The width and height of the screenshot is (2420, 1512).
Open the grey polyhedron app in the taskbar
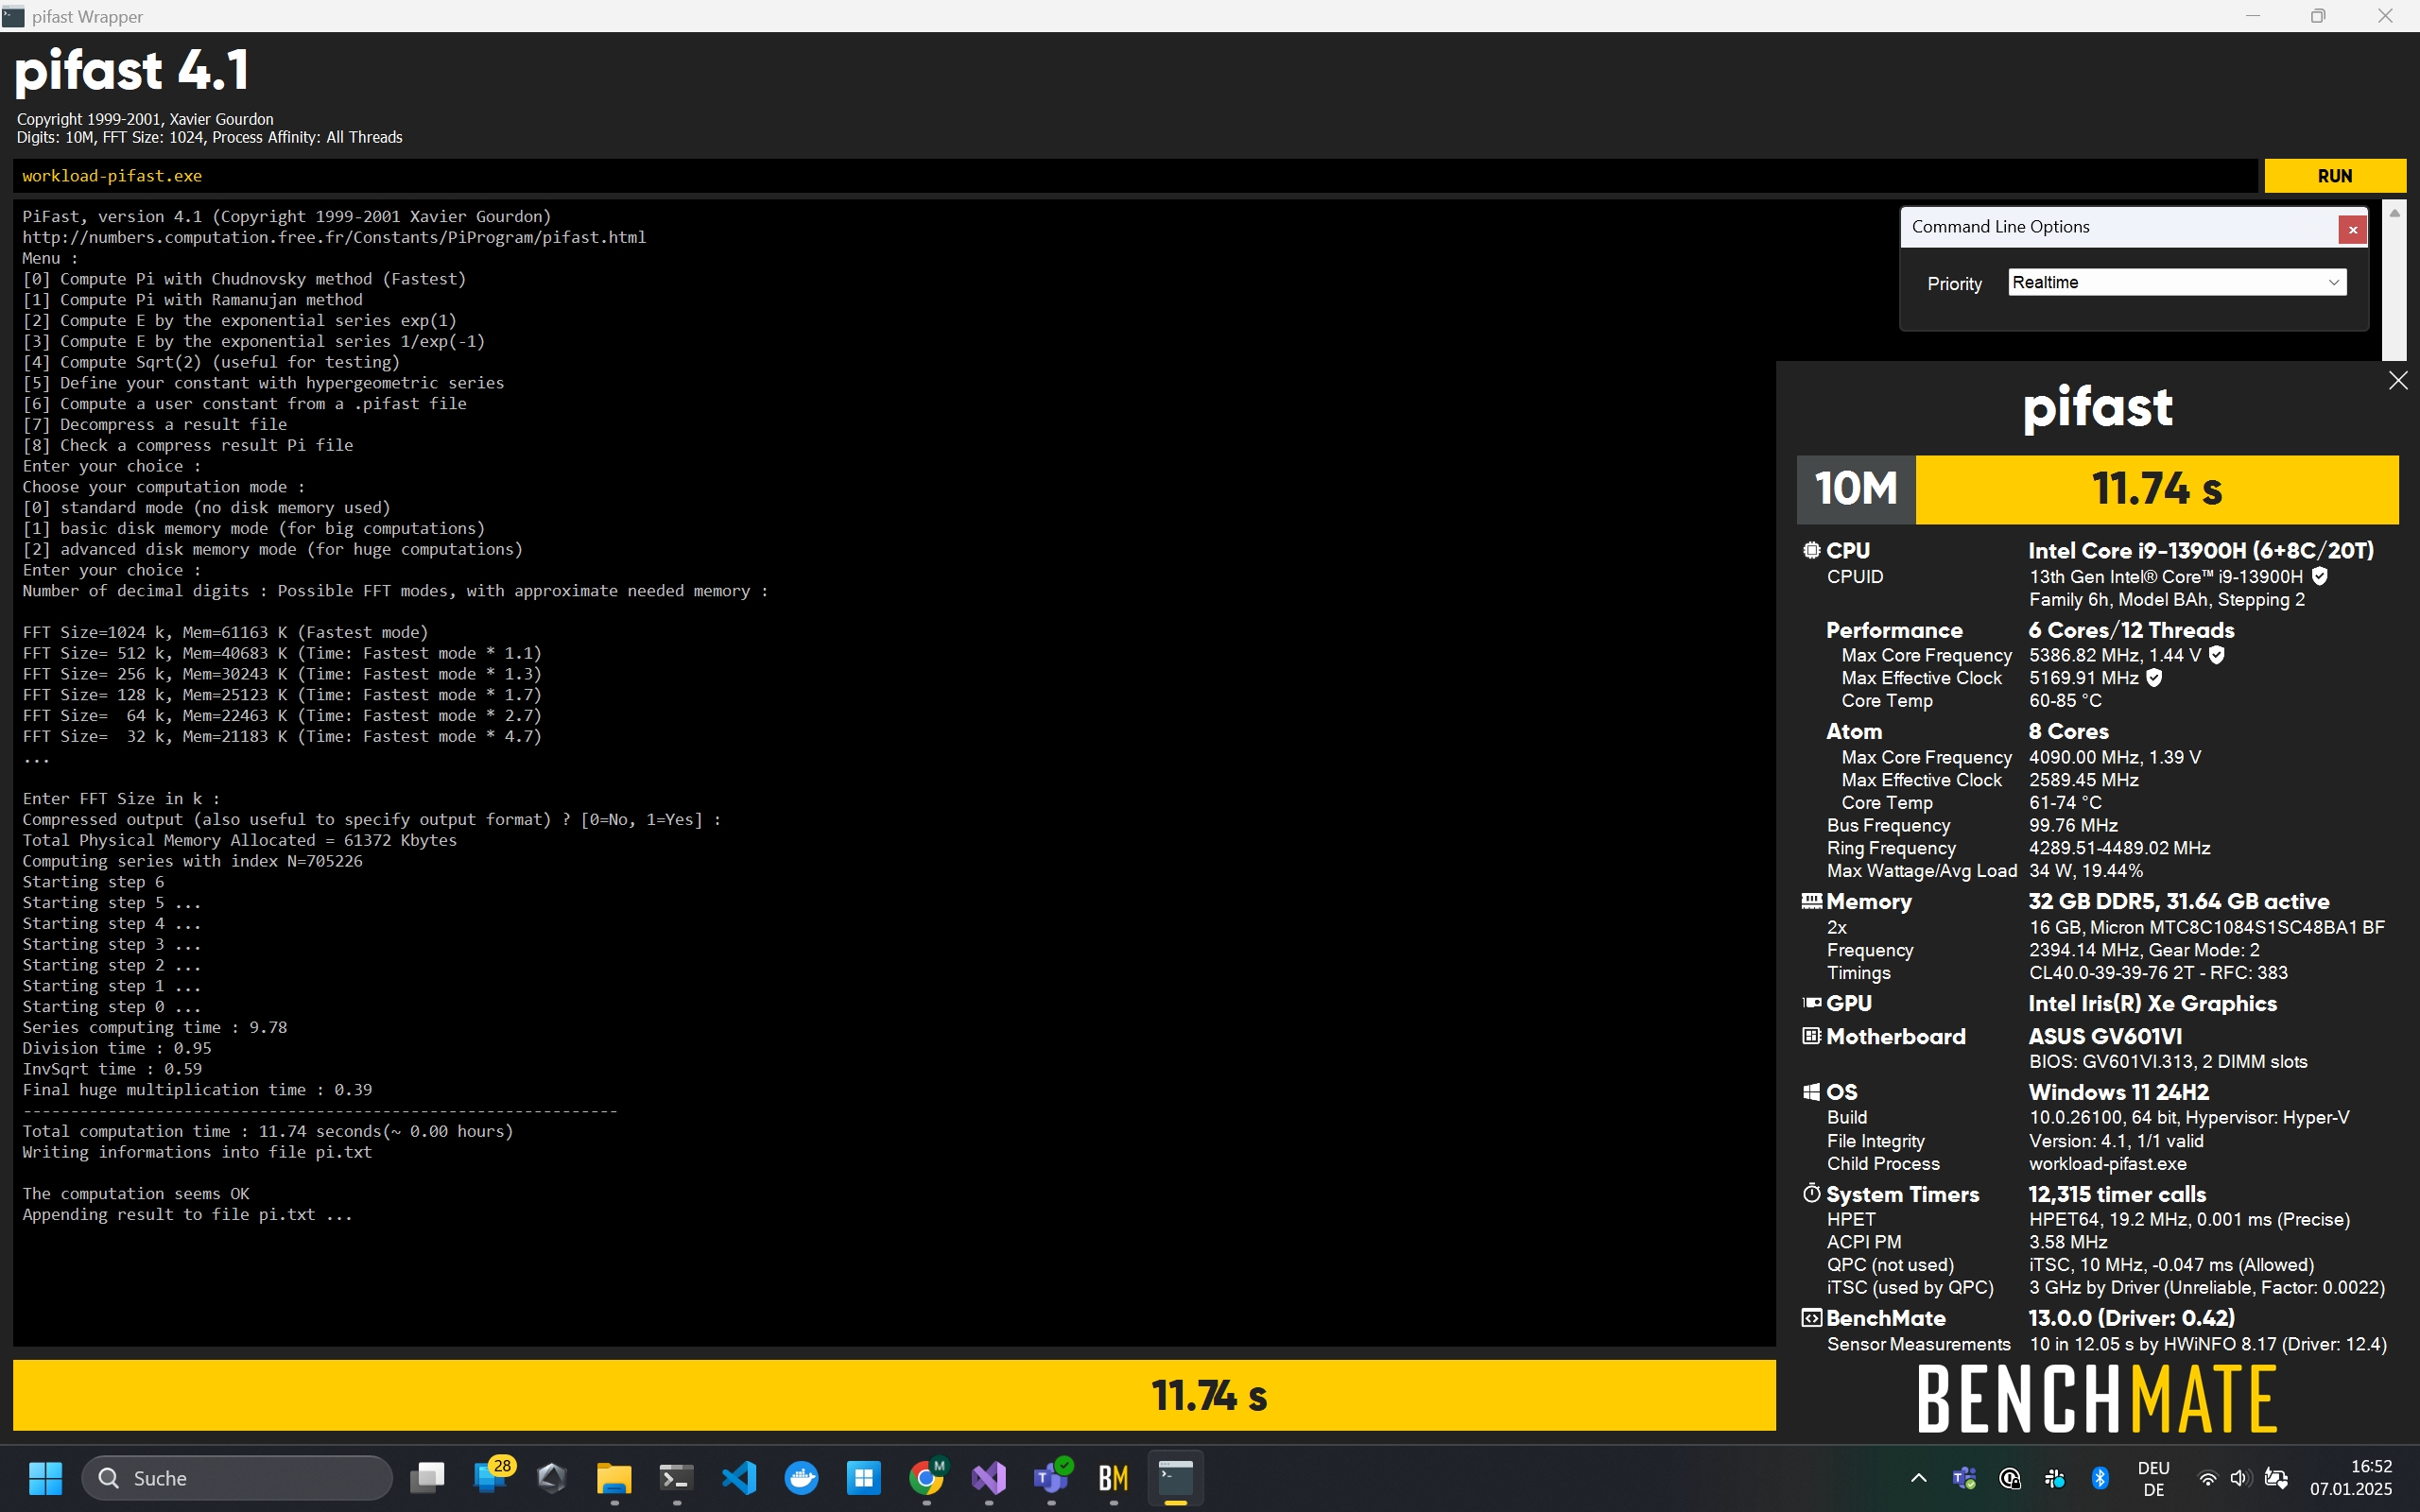552,1478
